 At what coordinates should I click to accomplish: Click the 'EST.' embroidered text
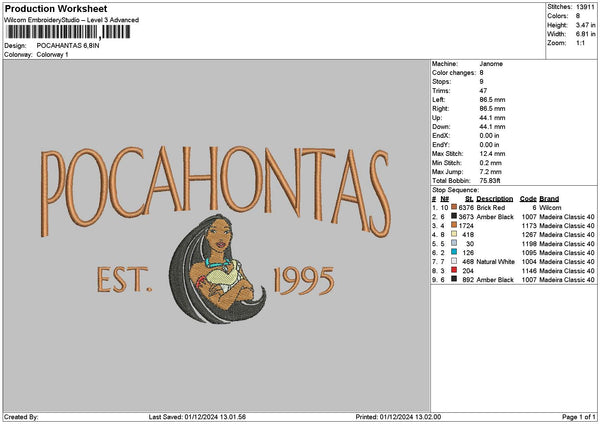coord(124,280)
